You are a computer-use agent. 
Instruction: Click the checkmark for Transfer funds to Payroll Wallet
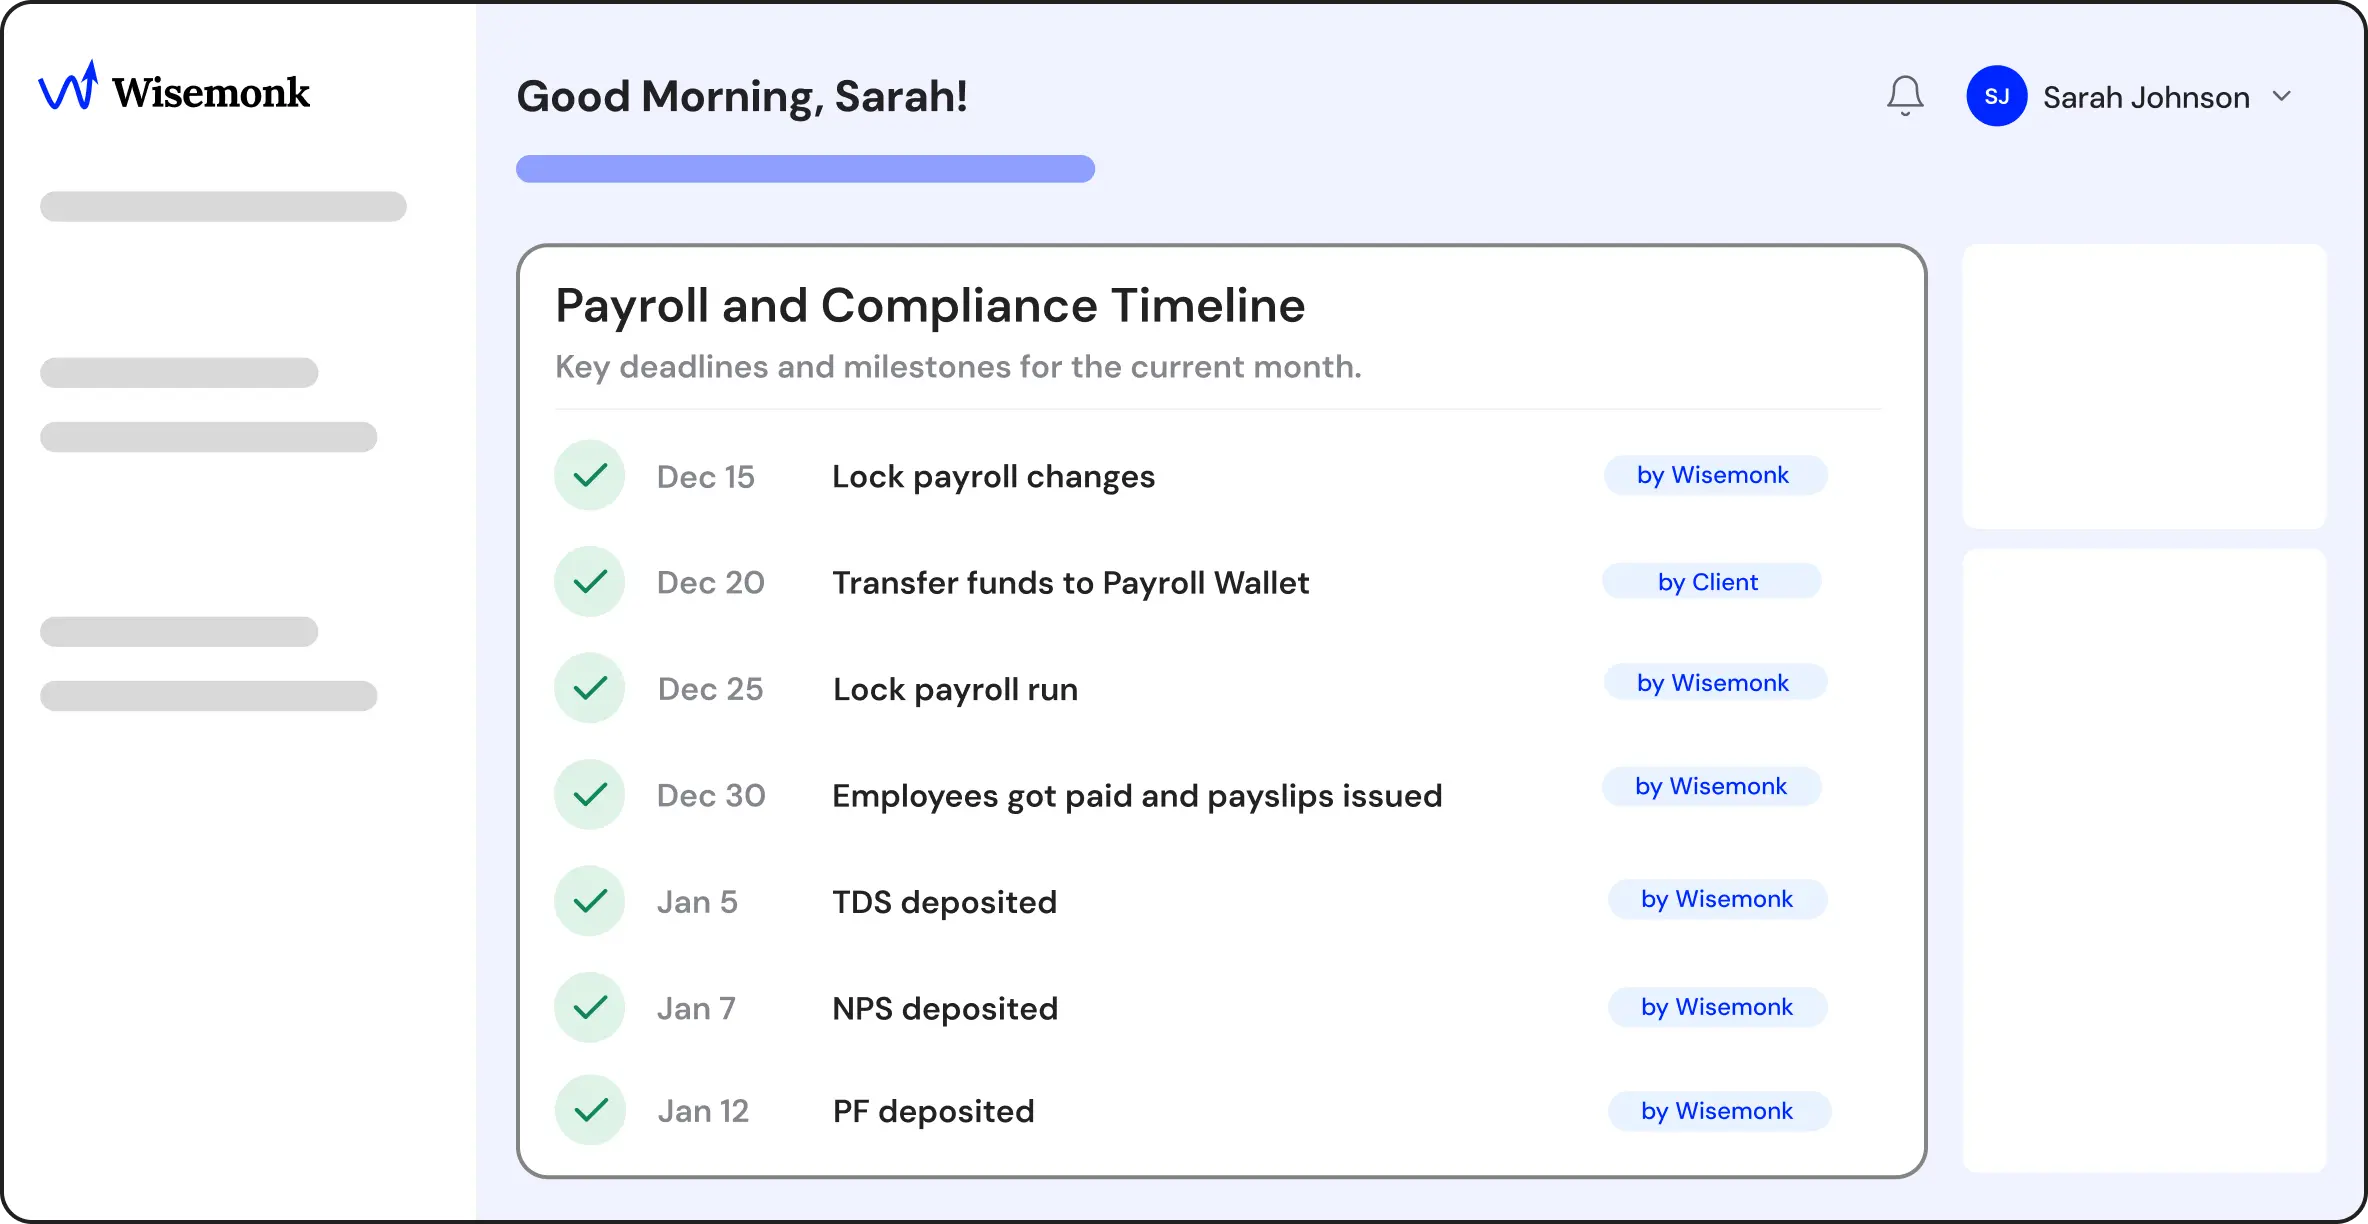[x=590, y=581]
